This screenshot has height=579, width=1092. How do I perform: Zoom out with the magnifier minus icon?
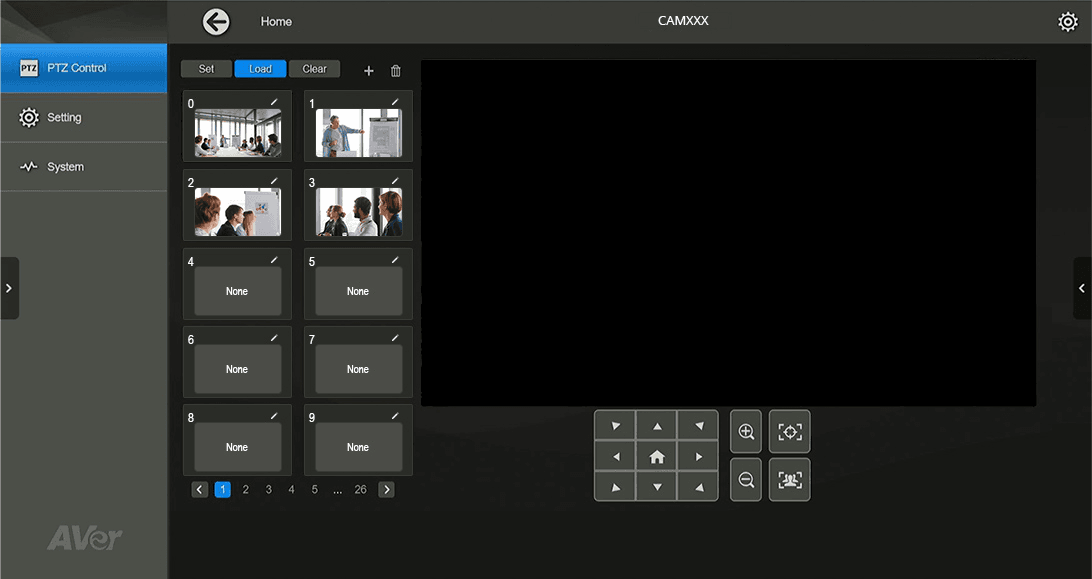pyautogui.click(x=746, y=479)
